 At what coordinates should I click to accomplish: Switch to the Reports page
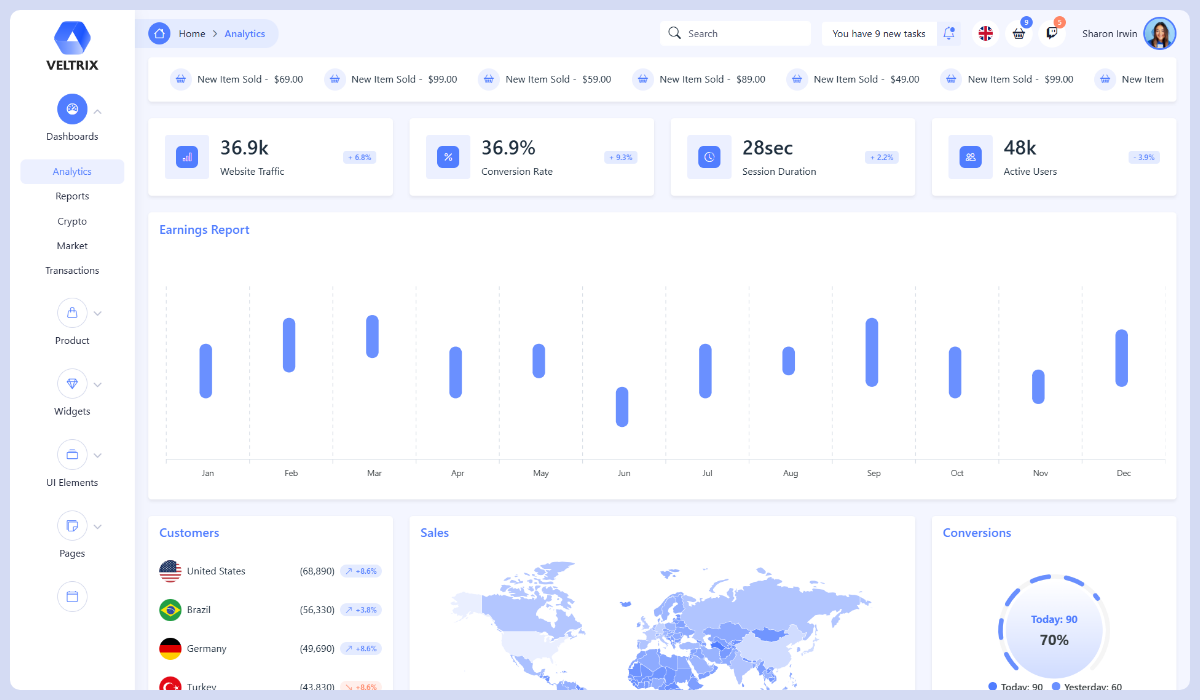point(72,196)
